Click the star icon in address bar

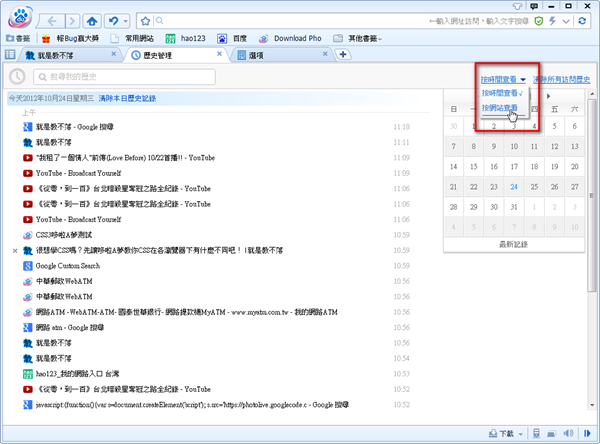pyautogui.click(x=148, y=20)
